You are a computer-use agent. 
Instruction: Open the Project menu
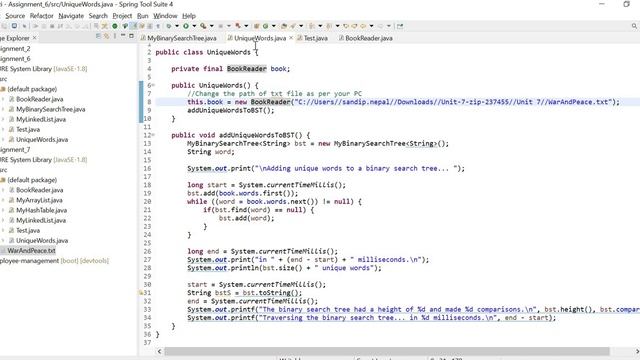tap(122, 16)
